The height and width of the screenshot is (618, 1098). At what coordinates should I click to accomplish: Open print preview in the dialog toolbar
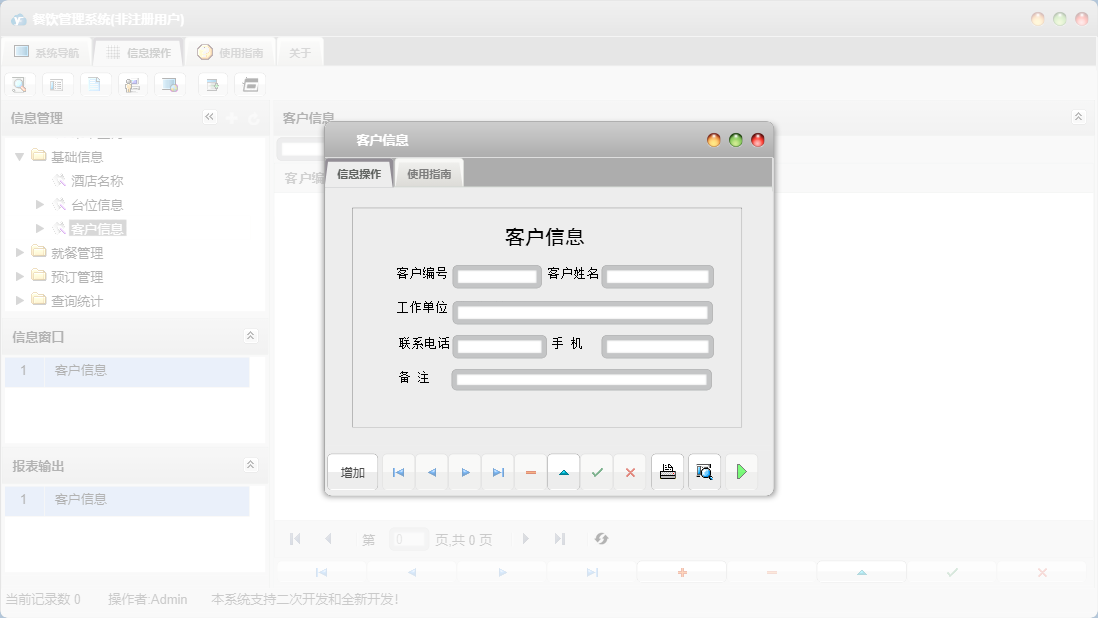tap(704, 471)
